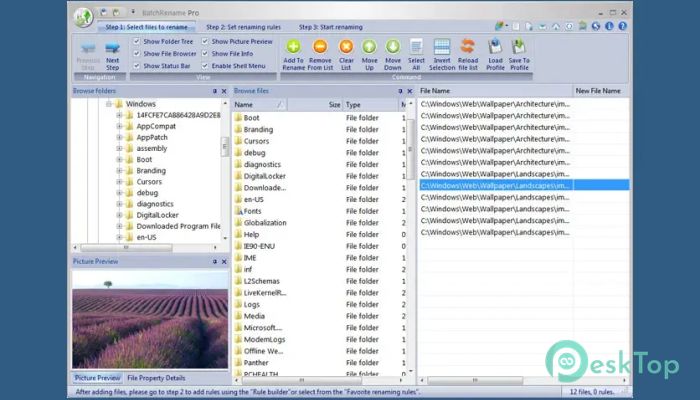Screen dimensions: 700x400
Task: Sort browse files by Name column
Action: 259,105
